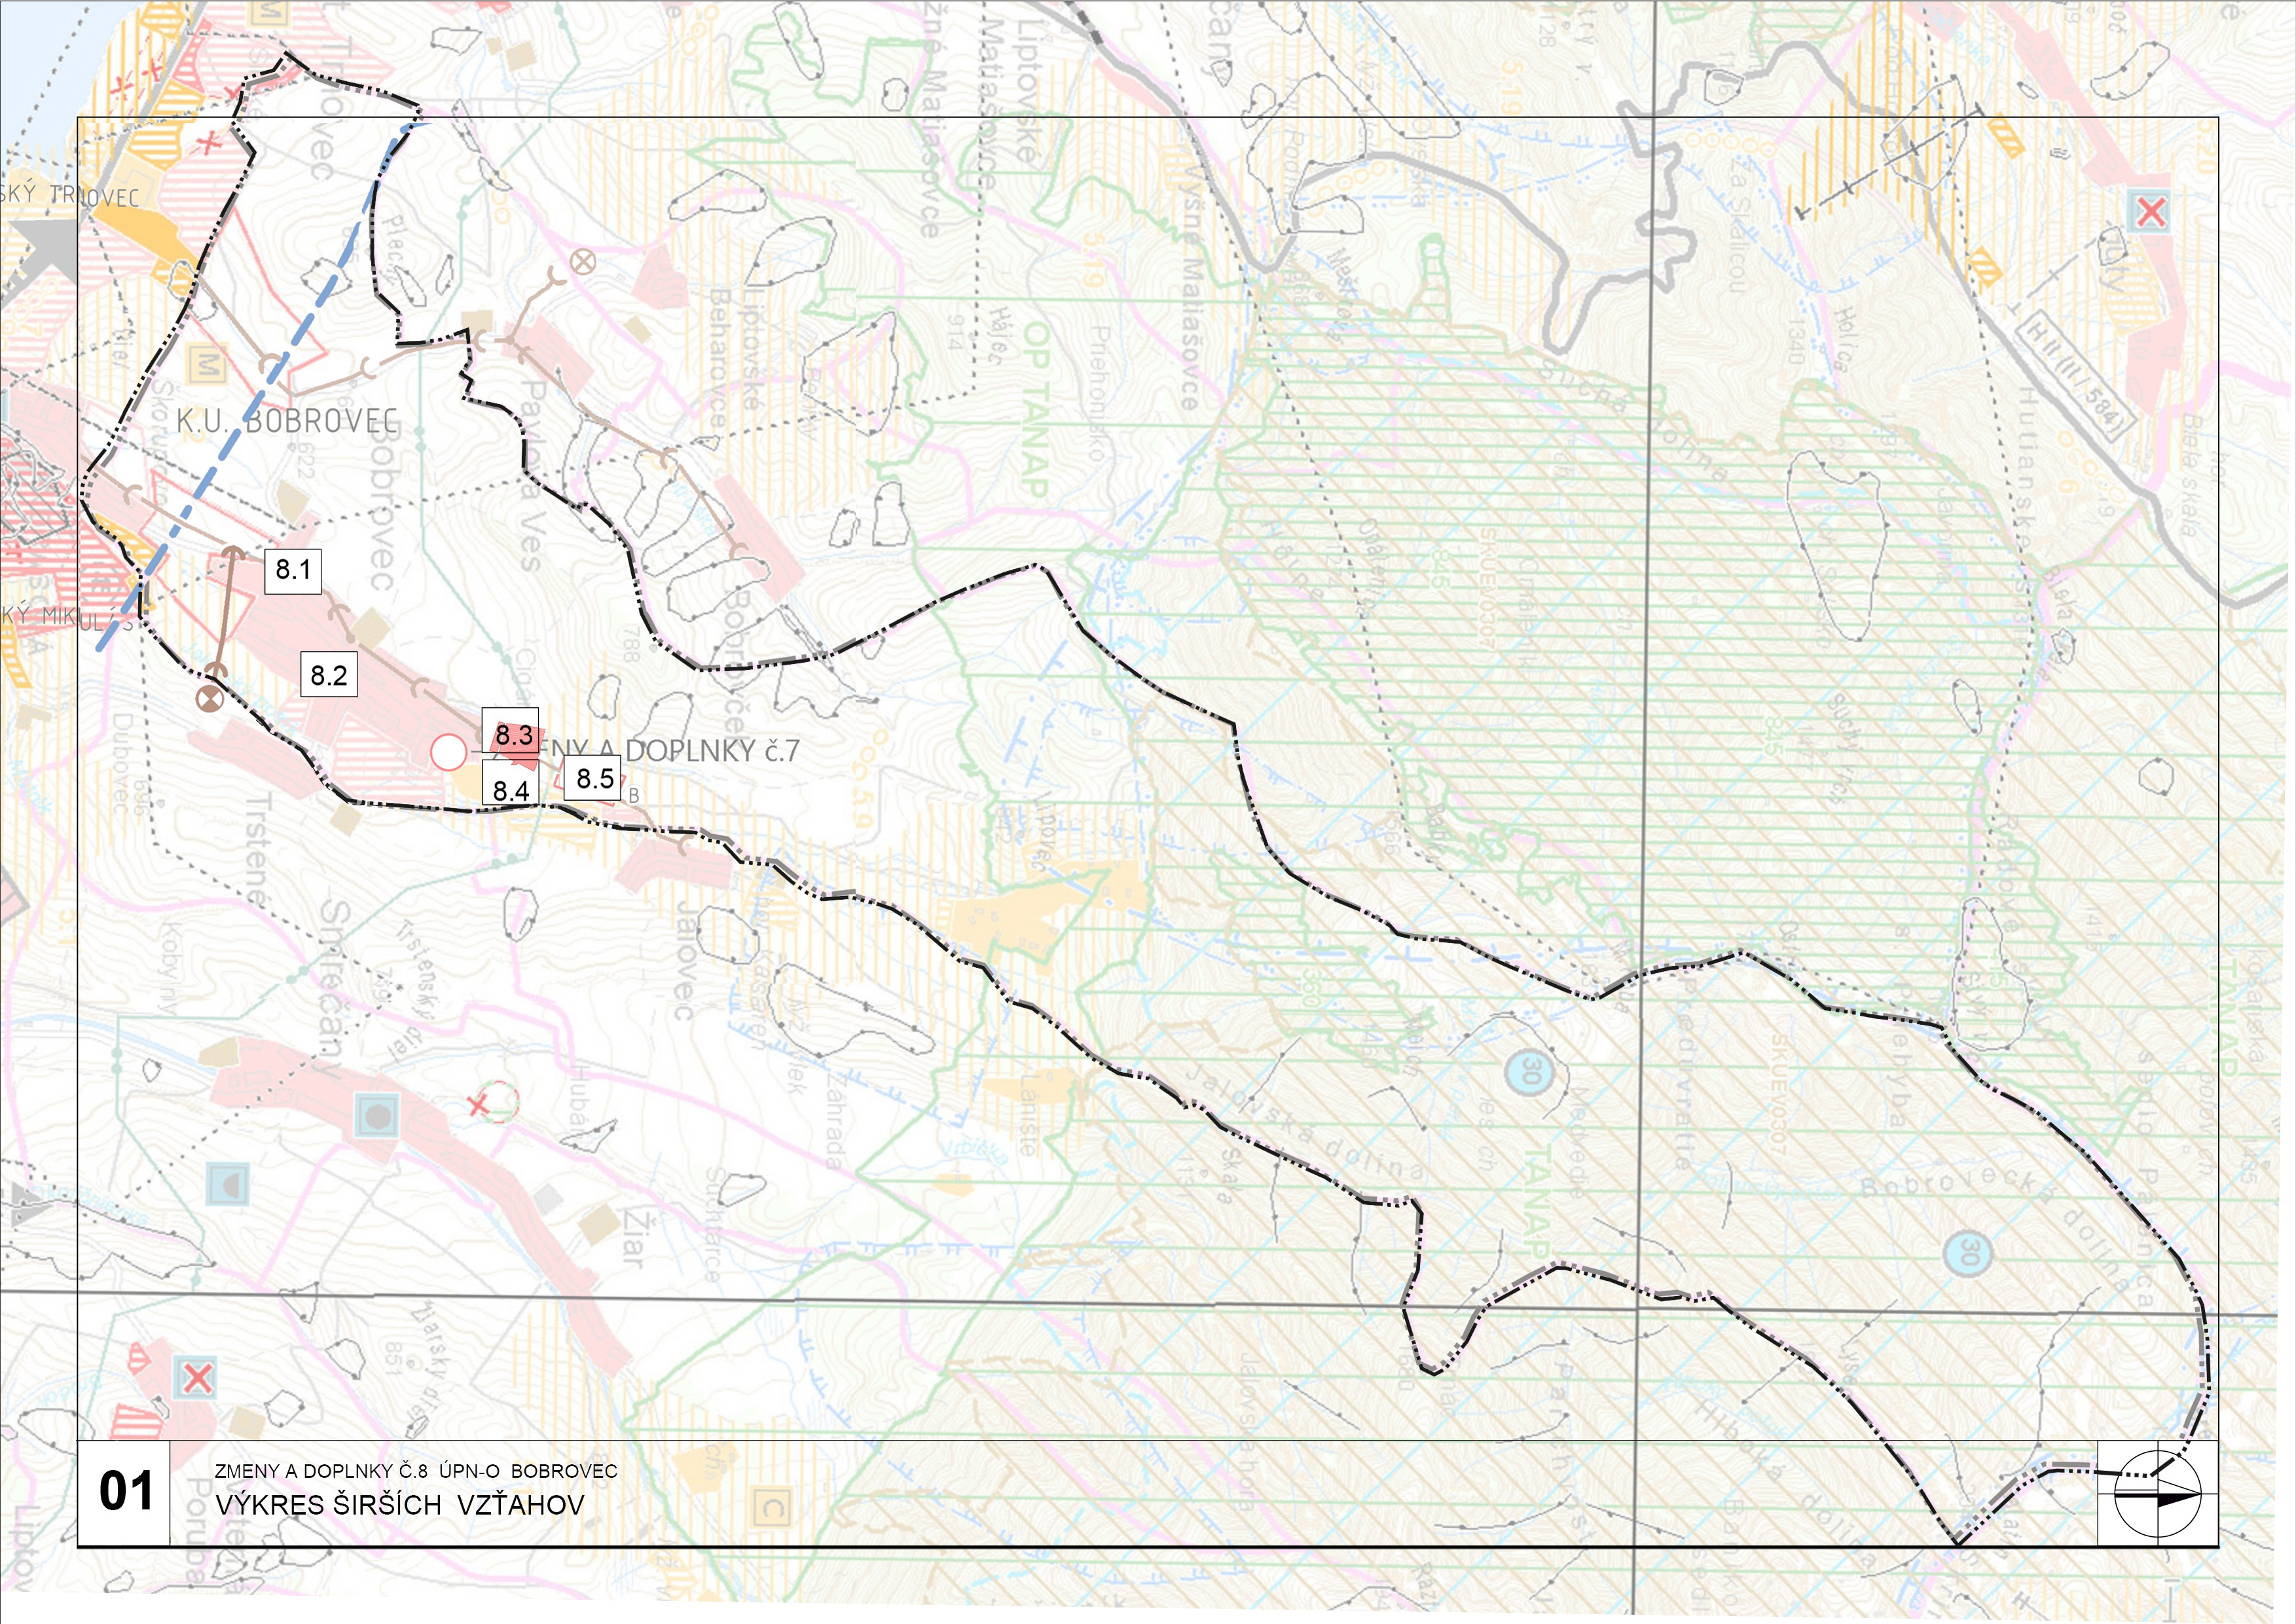Select the brown crossed-circle symbol on the boundary
Screen dimensions: 2296x1624
pos(209,698)
